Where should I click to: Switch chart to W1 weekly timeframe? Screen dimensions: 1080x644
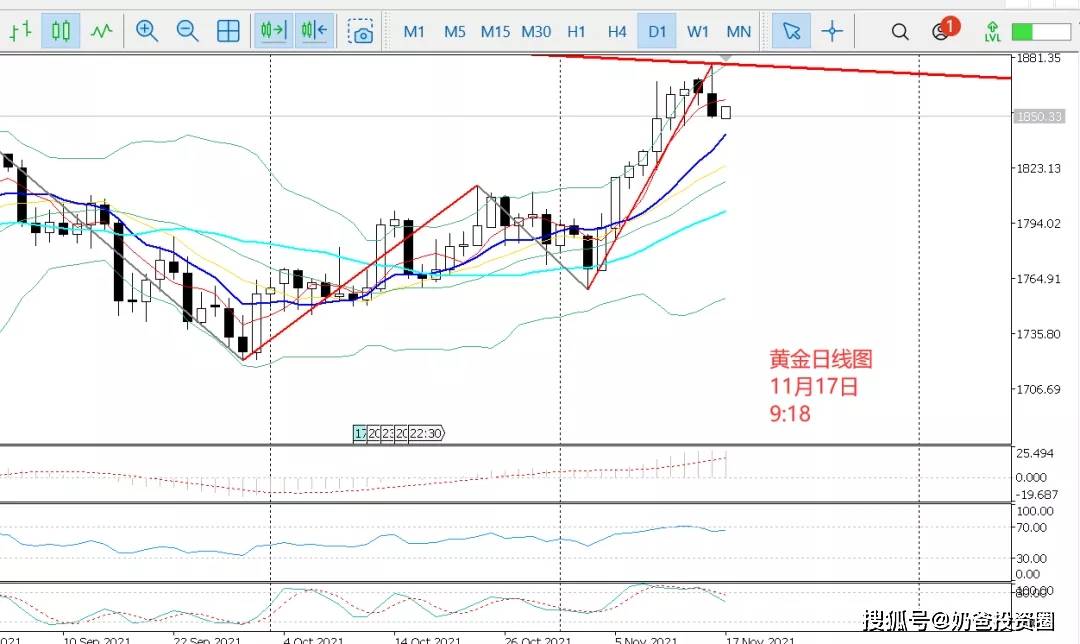pyautogui.click(x=698, y=31)
